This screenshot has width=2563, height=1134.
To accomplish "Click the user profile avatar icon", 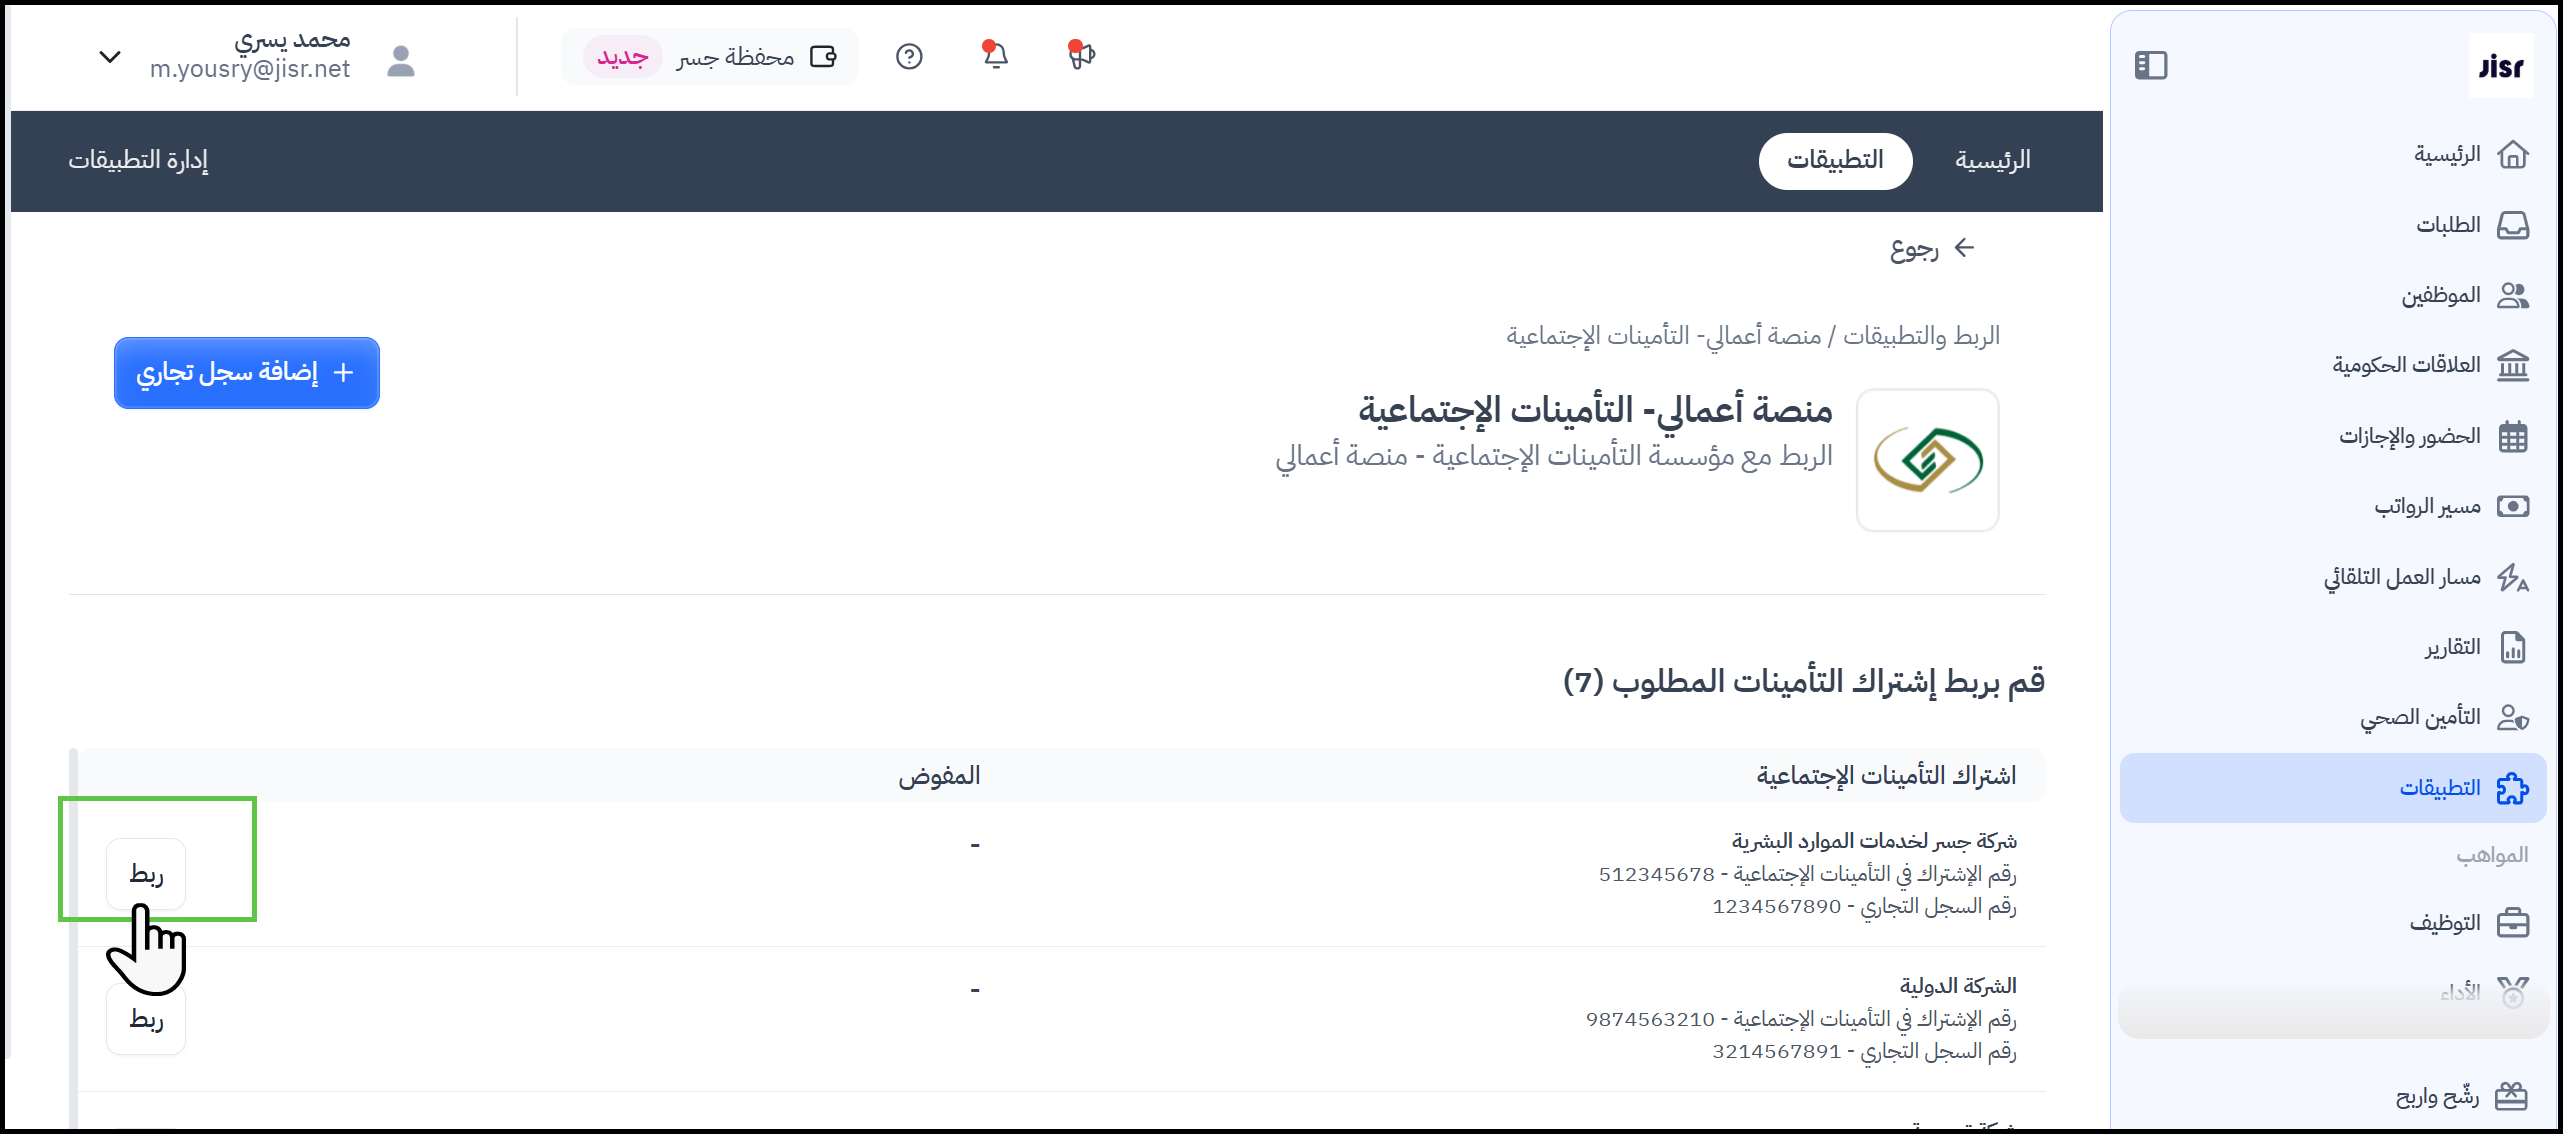I will click(400, 61).
